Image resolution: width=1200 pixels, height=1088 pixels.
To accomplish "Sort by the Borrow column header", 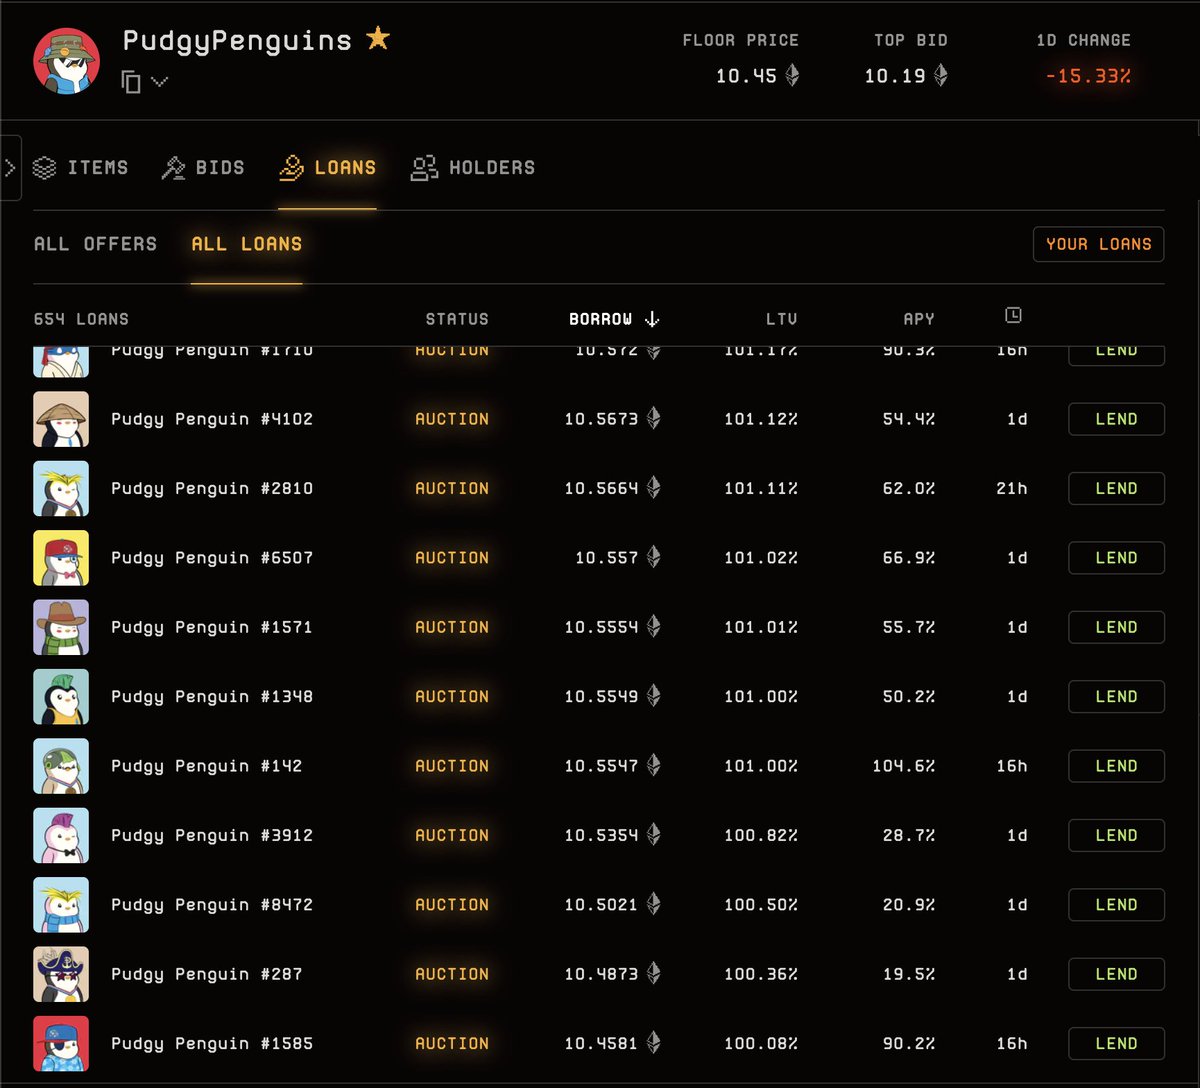I will point(601,319).
